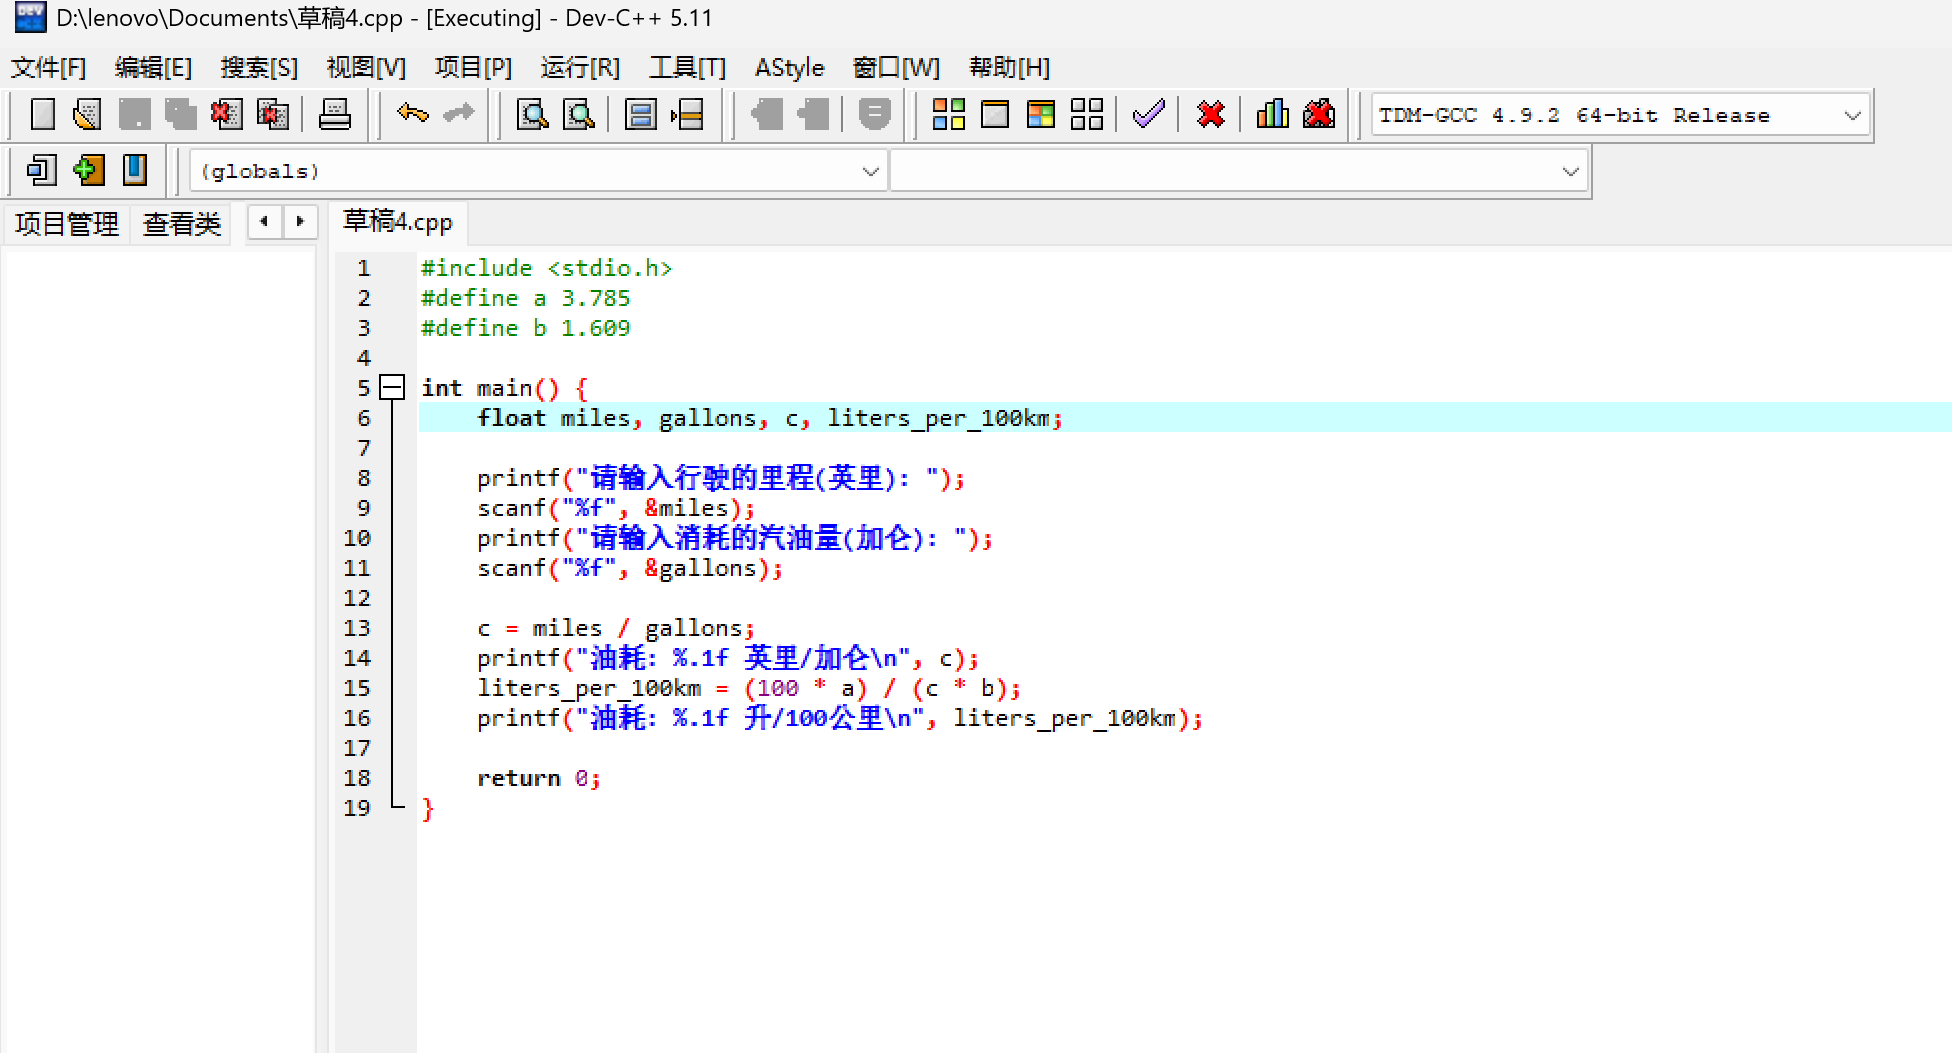The width and height of the screenshot is (1952, 1053).
Task: Click the '#define b 1.609' line
Action: [x=526, y=328]
